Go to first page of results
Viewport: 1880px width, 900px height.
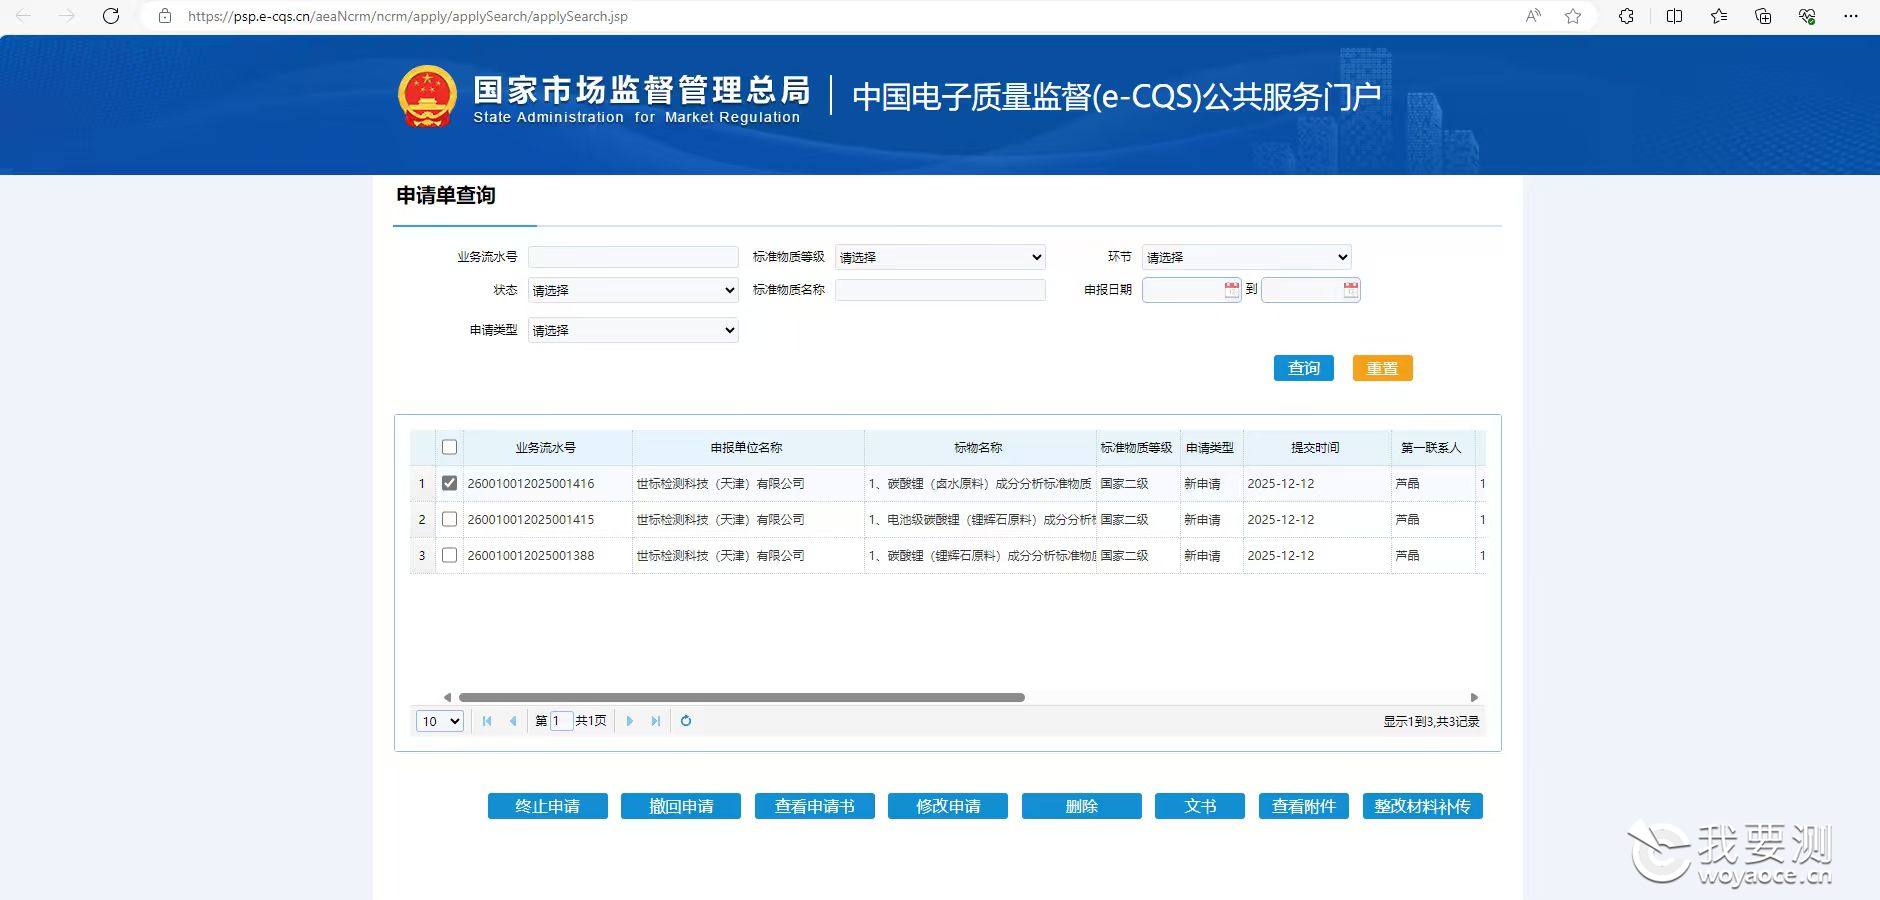pos(487,721)
